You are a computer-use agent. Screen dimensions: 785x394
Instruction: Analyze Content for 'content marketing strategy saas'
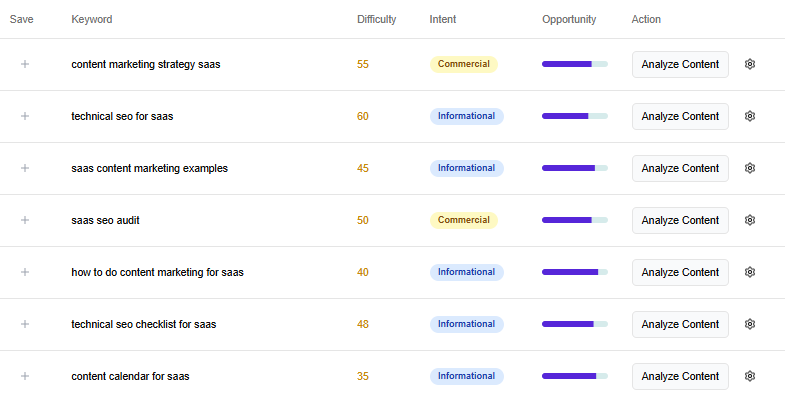[680, 64]
